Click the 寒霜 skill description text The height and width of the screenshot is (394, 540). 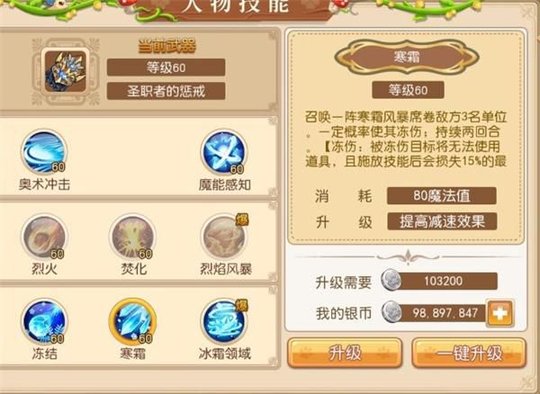(x=406, y=139)
